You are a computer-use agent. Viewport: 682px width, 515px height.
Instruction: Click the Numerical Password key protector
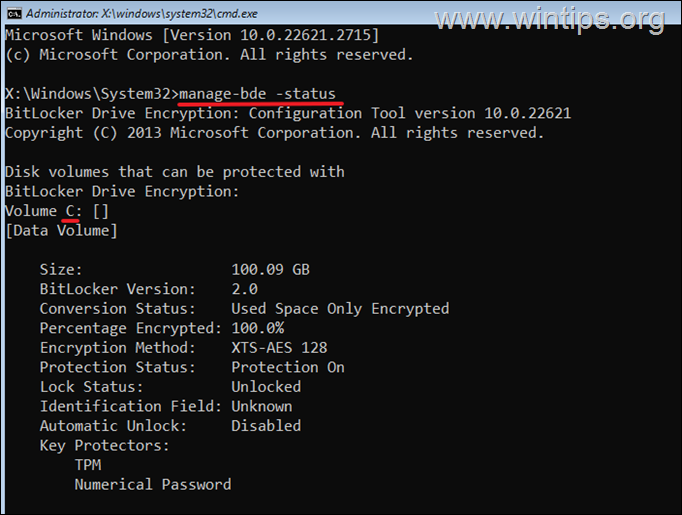[x=152, y=484]
